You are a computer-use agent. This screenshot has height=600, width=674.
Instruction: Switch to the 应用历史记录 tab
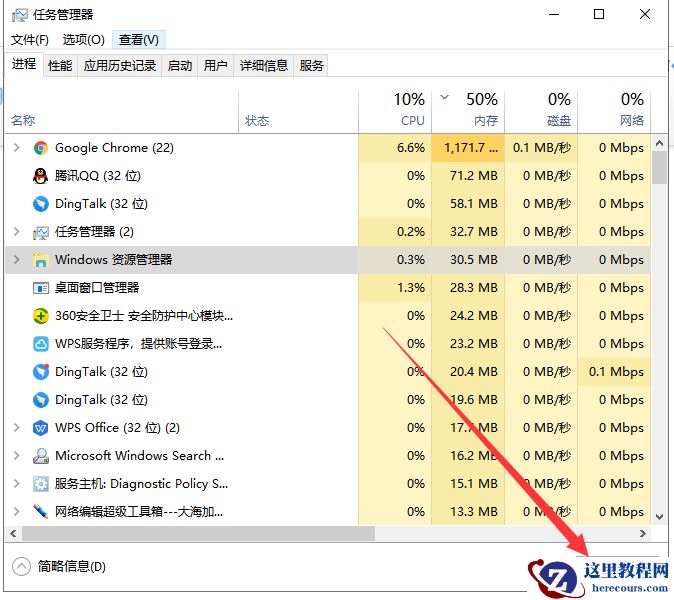(119, 66)
